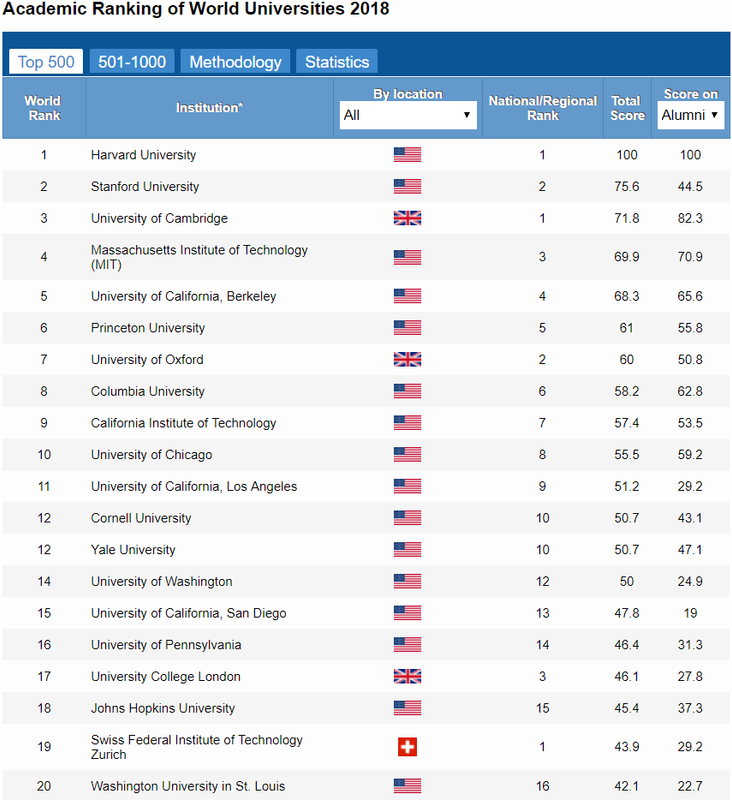
Task: Click the US flag in UC San Diego row
Action: [408, 613]
